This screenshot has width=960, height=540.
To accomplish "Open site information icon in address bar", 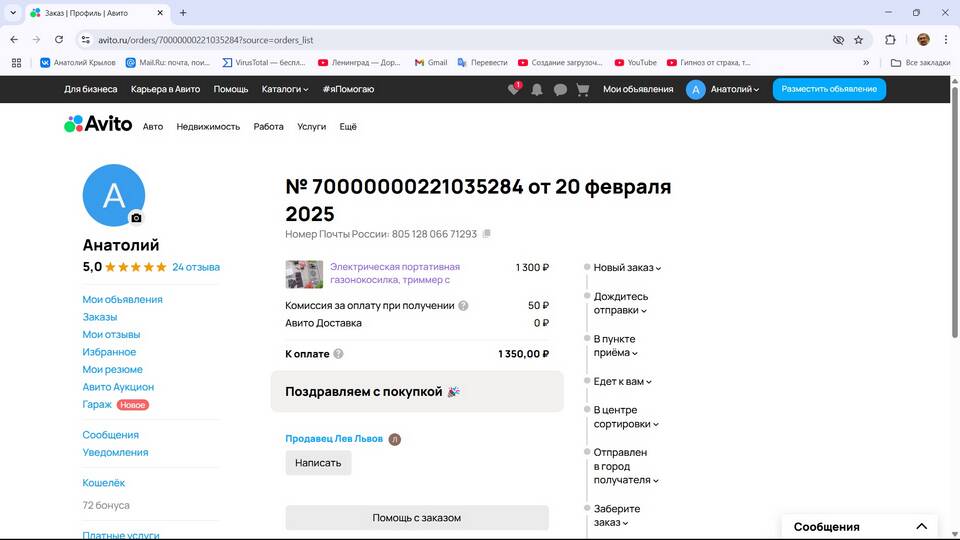I will [x=86, y=40].
